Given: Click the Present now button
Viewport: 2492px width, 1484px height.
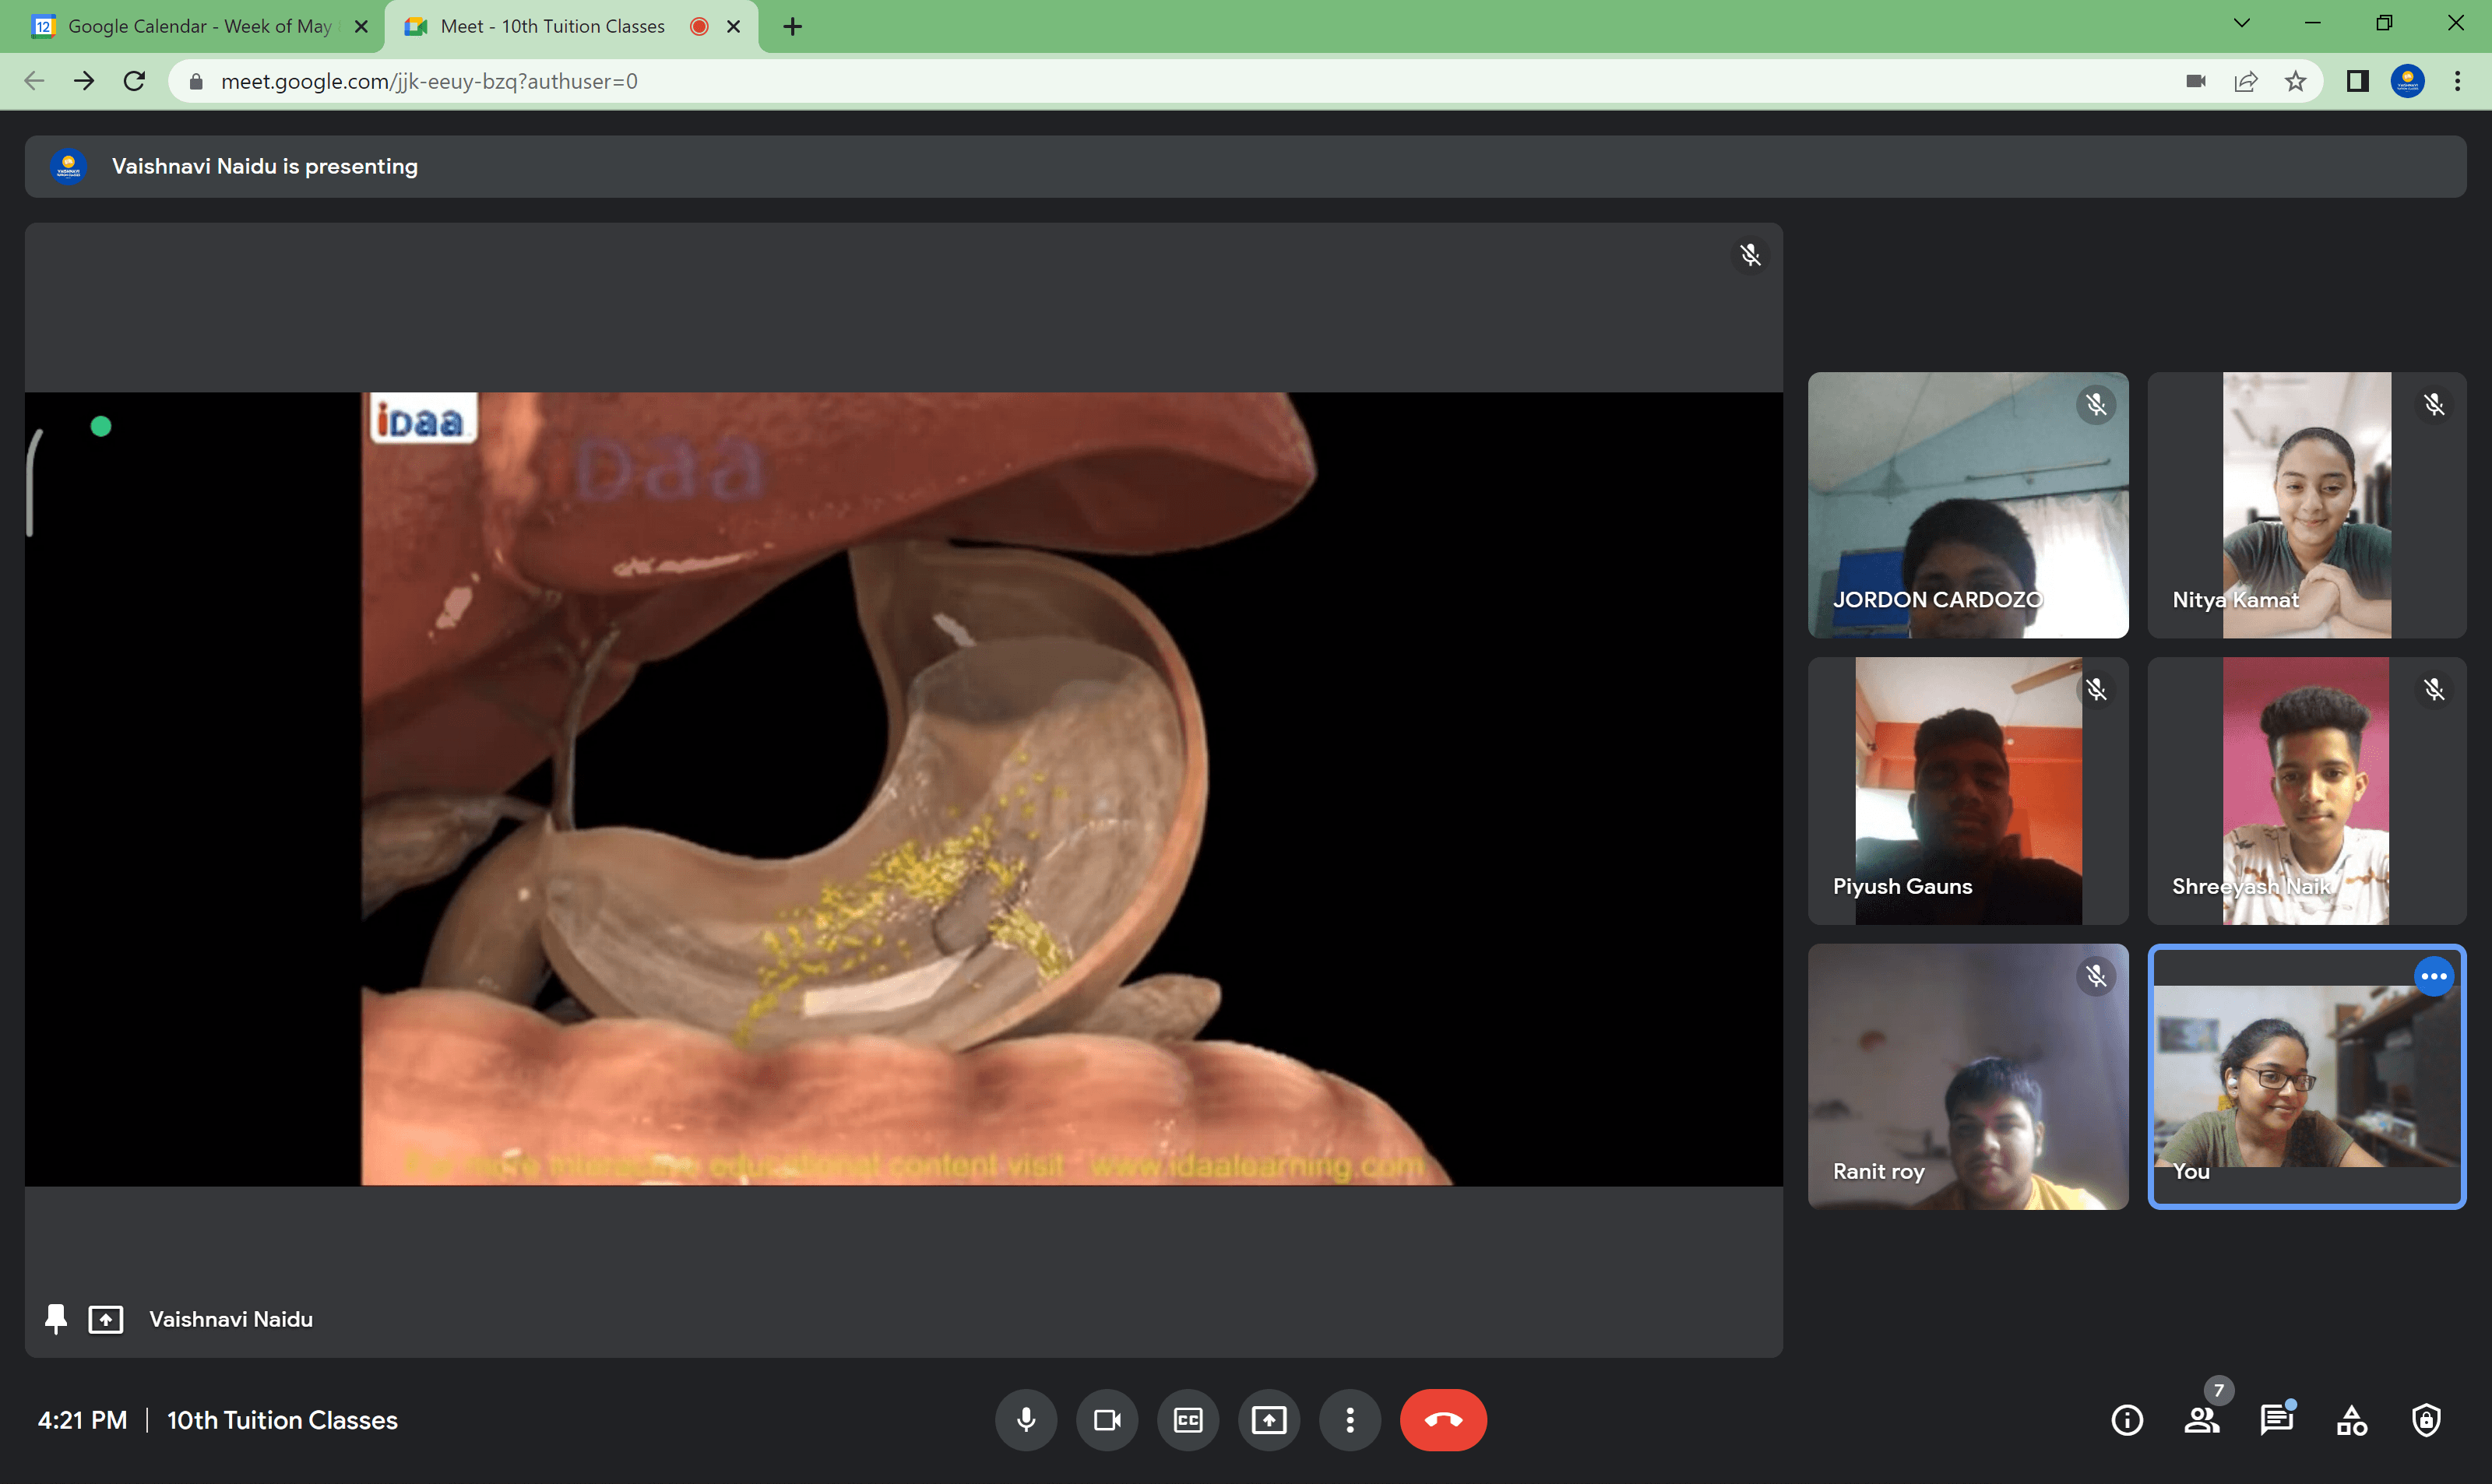Looking at the screenshot, I should click(1268, 1420).
